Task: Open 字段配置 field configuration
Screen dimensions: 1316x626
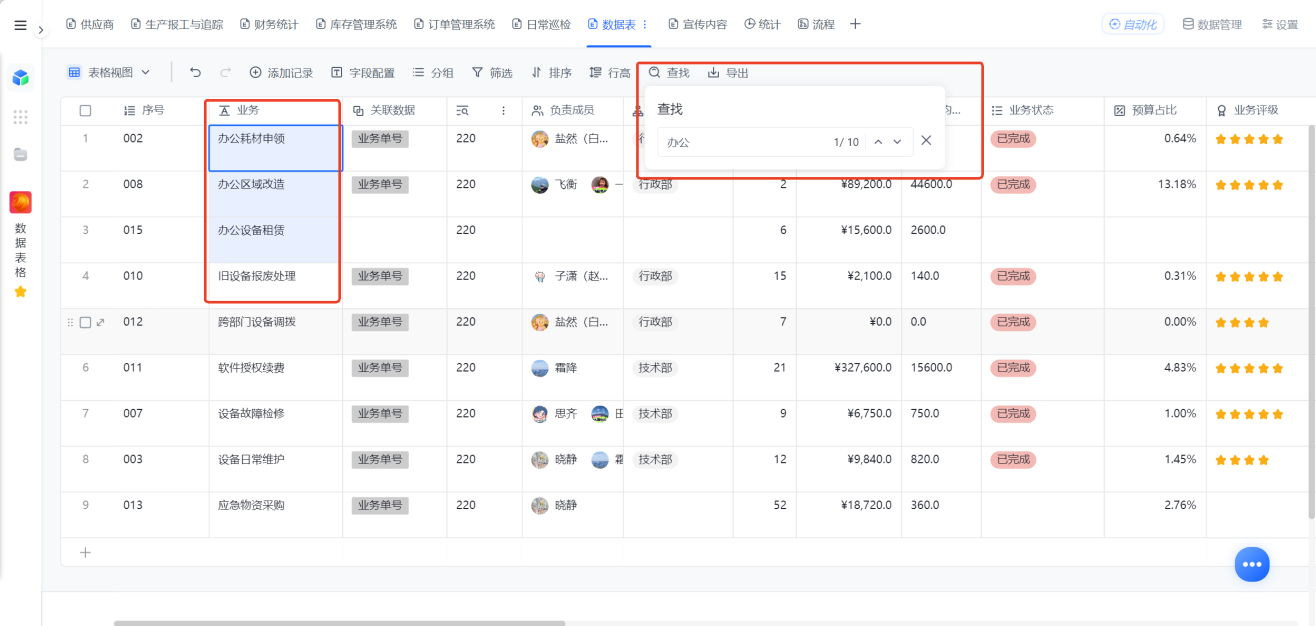Action: point(363,73)
